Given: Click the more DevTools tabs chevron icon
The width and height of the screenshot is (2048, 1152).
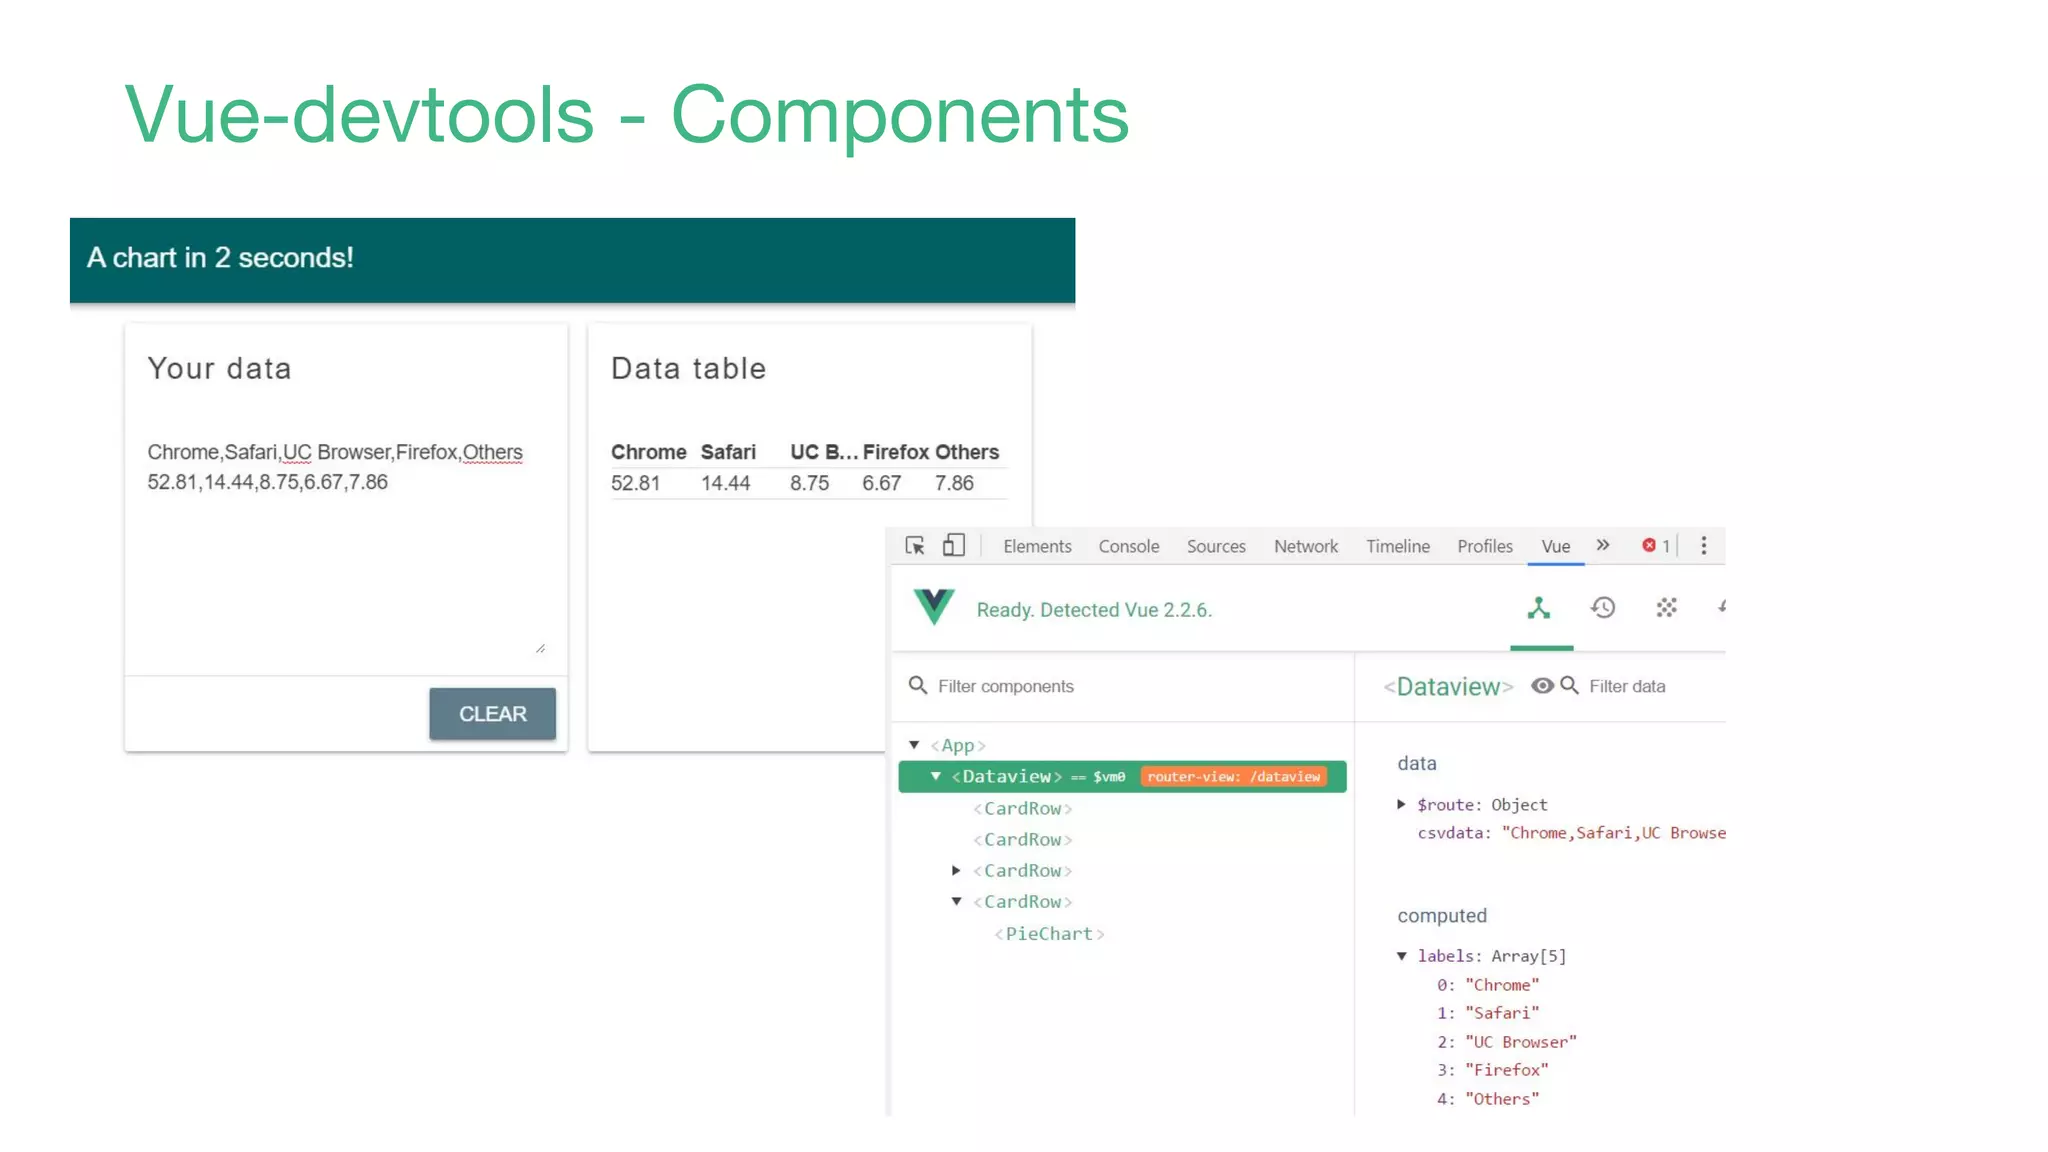Looking at the screenshot, I should click(x=1603, y=545).
